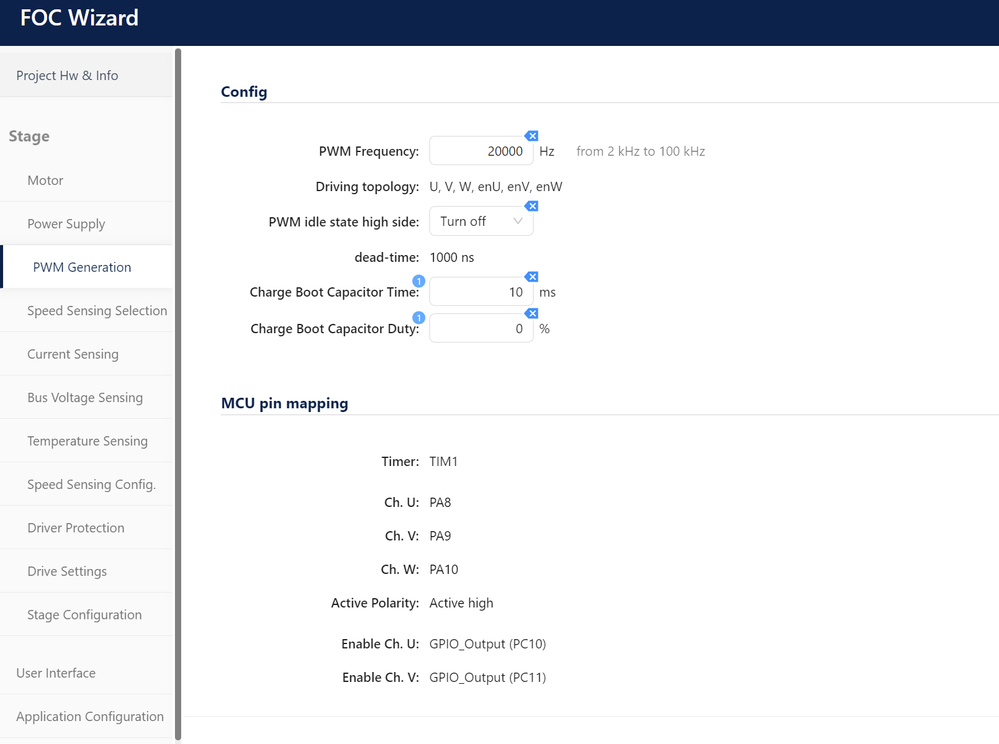Click reset icon on Charge Boot Capacitor Time
Viewport: 999px width, 744px height.
[532, 277]
